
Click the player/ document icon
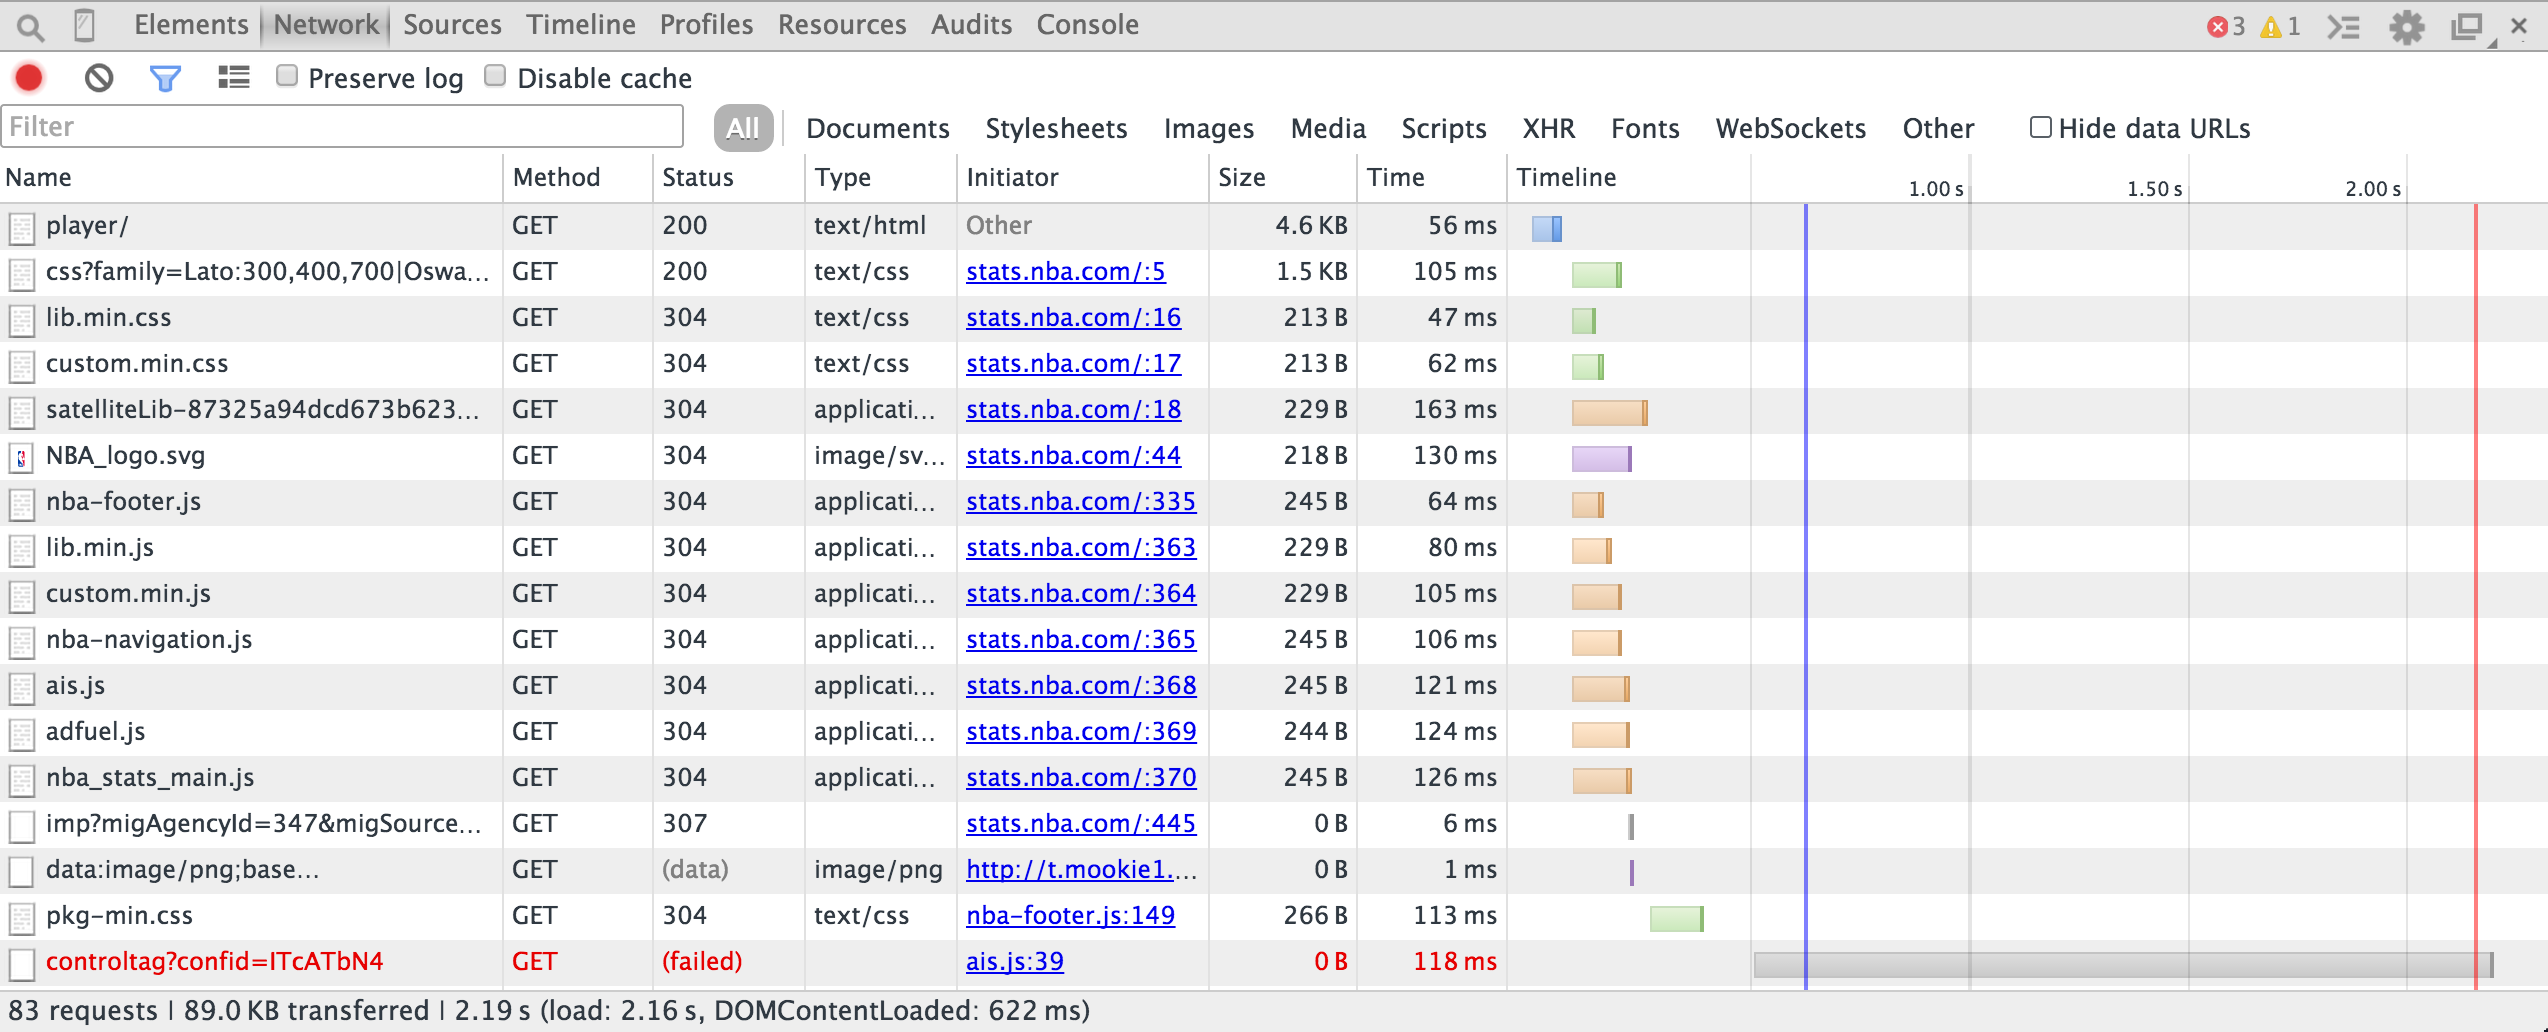[x=21, y=227]
